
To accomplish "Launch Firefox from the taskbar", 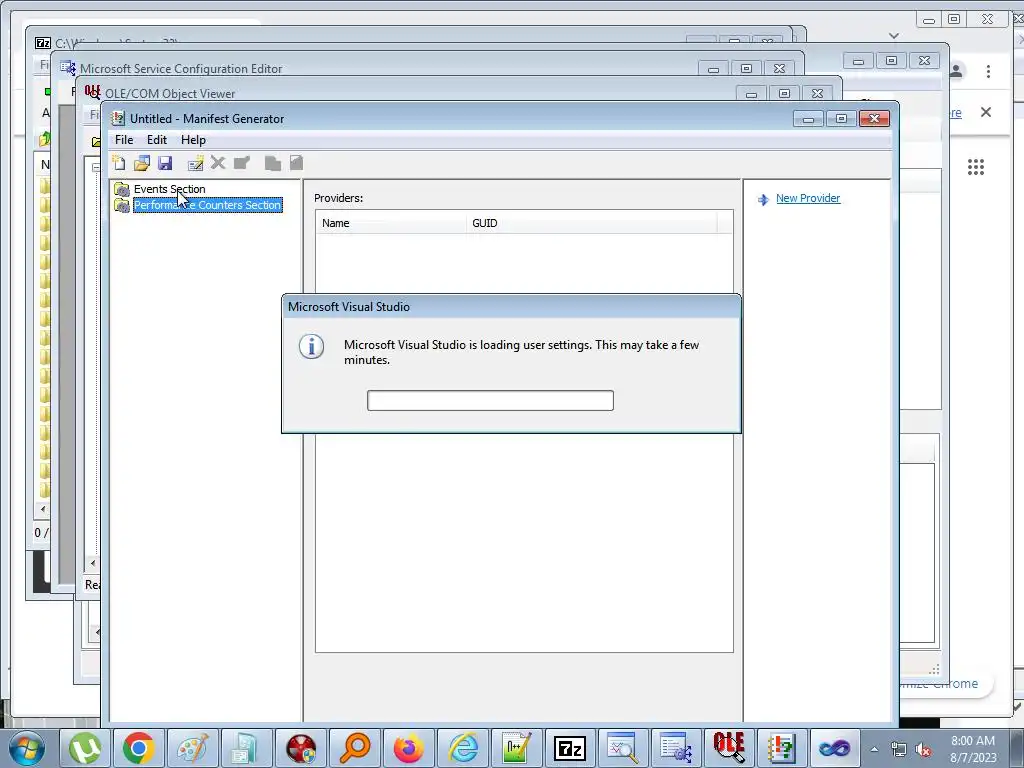I will [409, 748].
